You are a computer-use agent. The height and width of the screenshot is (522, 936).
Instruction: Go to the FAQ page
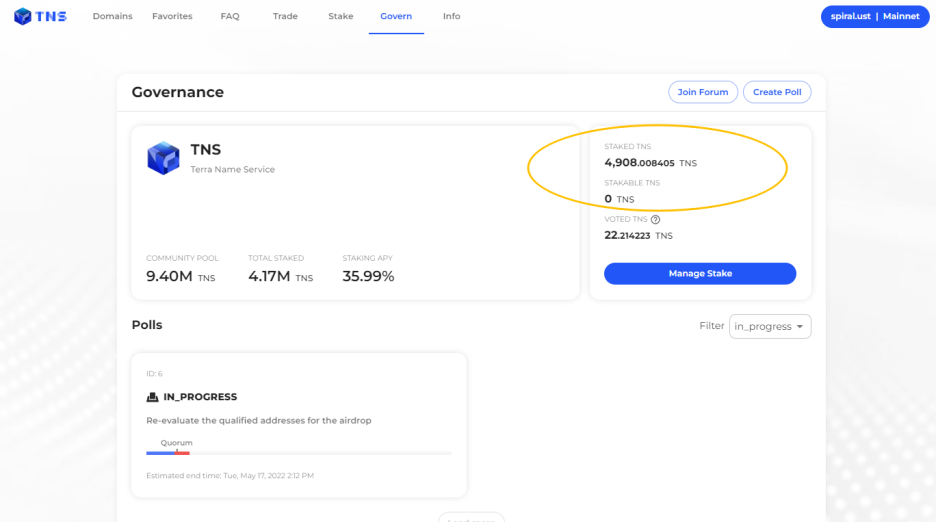[x=230, y=16]
